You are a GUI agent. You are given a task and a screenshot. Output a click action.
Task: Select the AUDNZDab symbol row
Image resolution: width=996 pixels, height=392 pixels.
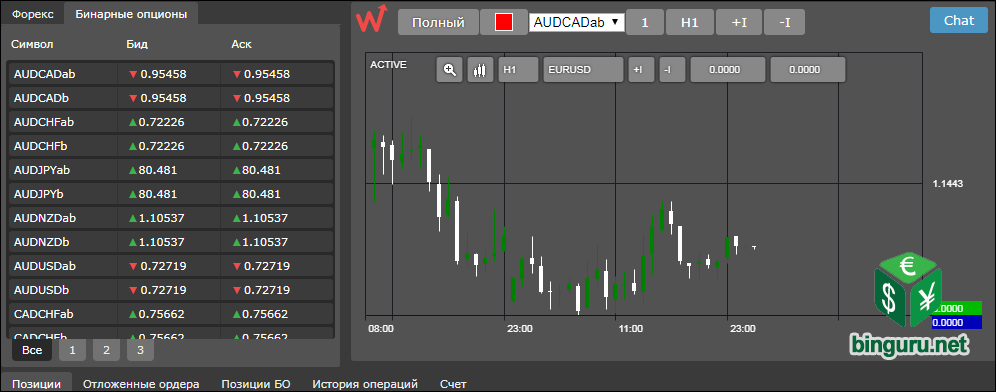171,218
